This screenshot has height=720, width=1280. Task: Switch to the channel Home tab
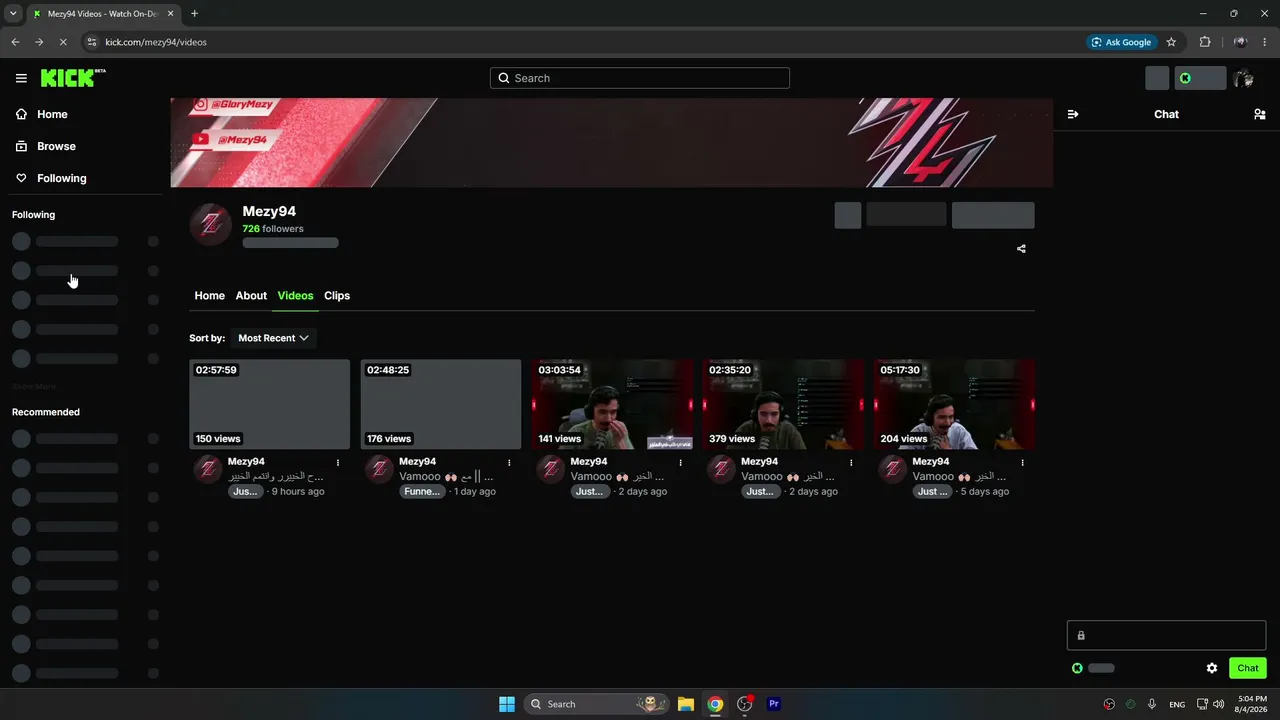[x=209, y=296]
